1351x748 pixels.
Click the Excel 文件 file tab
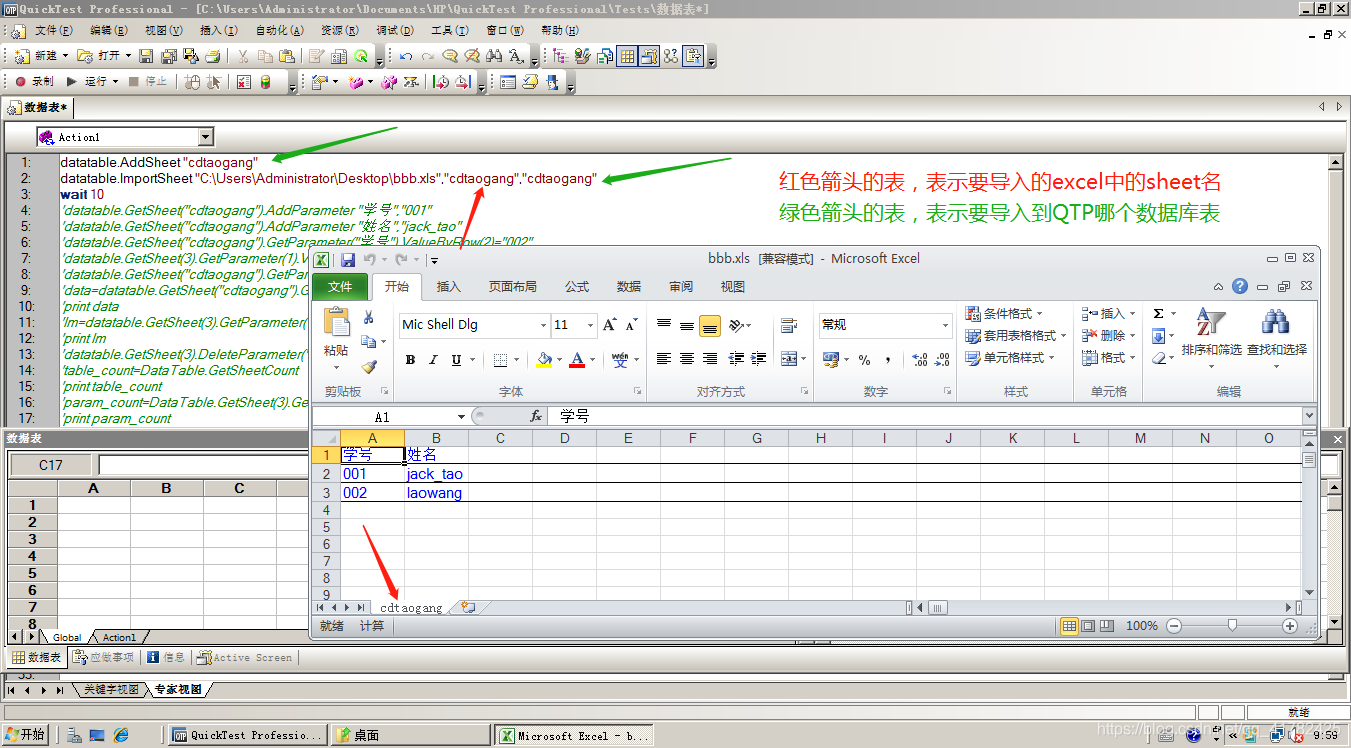pos(340,287)
